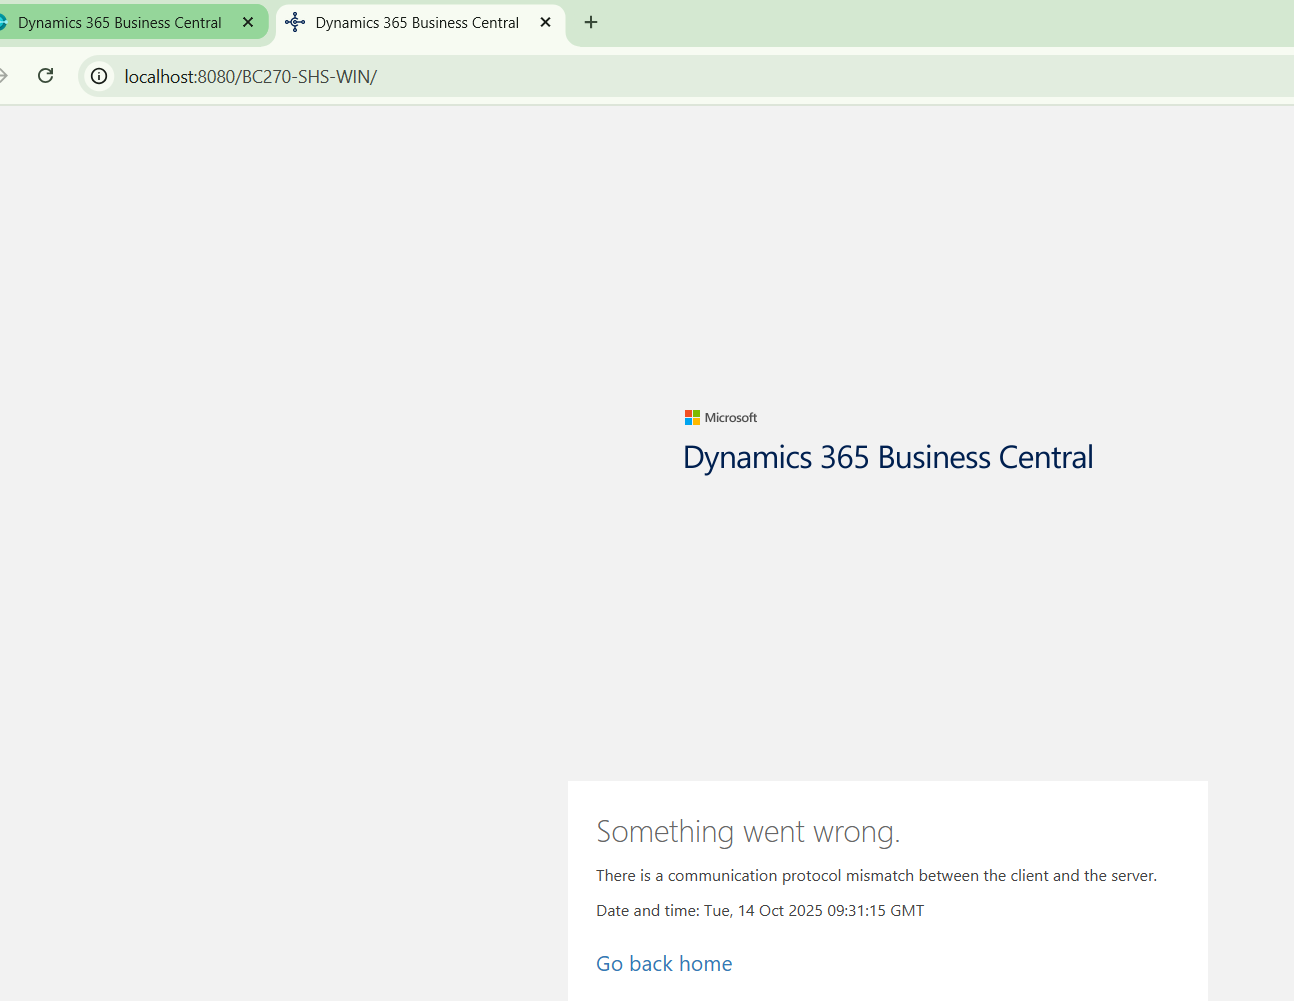Click the Dynamics 365 Business Central heading
The height and width of the screenshot is (1001, 1294).
tap(887, 457)
